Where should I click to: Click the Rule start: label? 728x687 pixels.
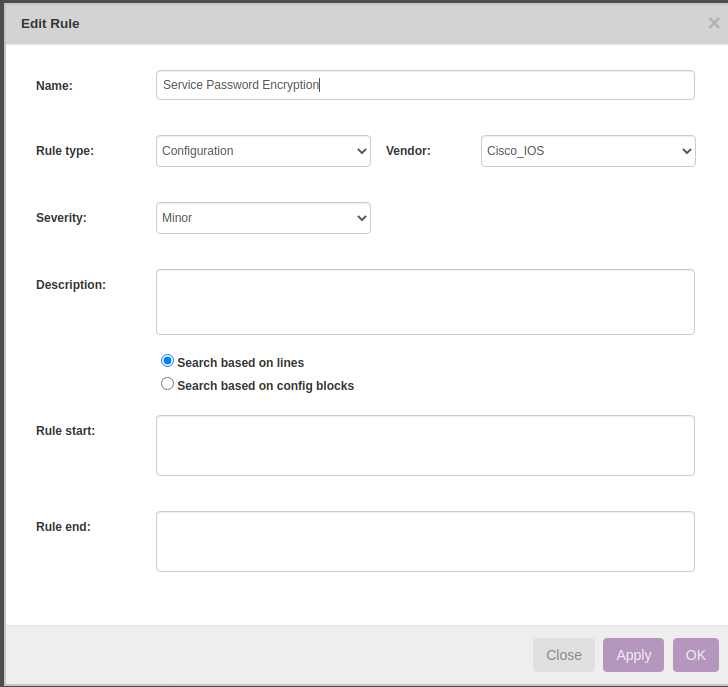point(65,430)
